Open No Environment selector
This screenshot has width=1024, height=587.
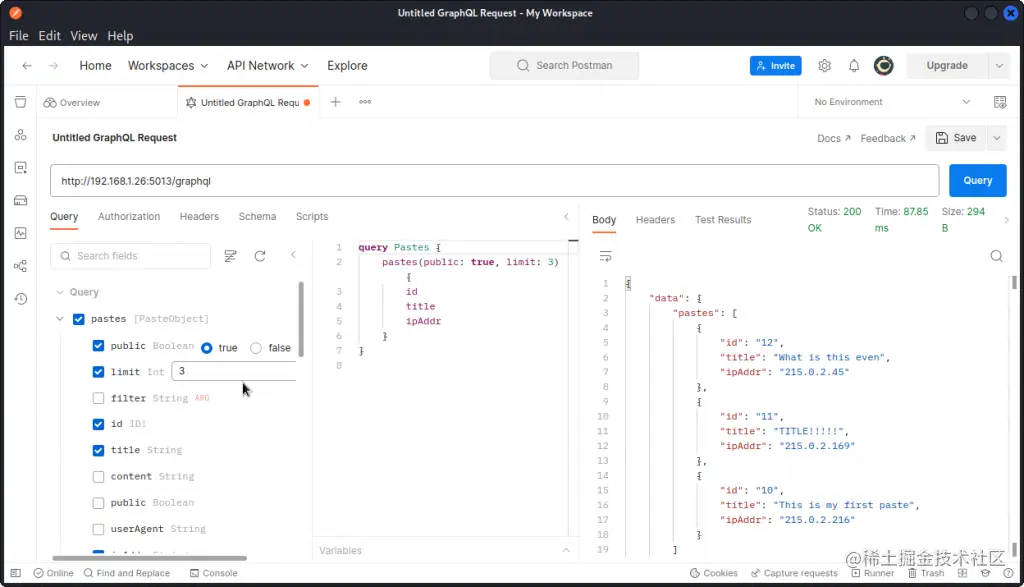pos(892,102)
